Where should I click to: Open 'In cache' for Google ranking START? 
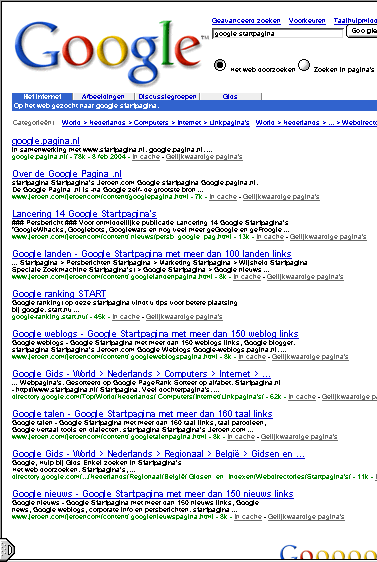click(126, 317)
